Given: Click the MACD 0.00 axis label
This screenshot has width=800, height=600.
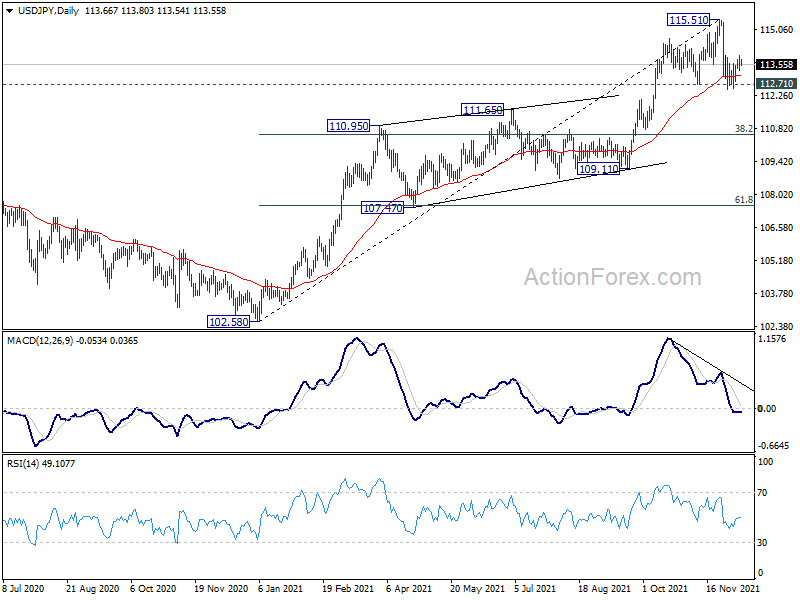Looking at the screenshot, I should [767, 409].
